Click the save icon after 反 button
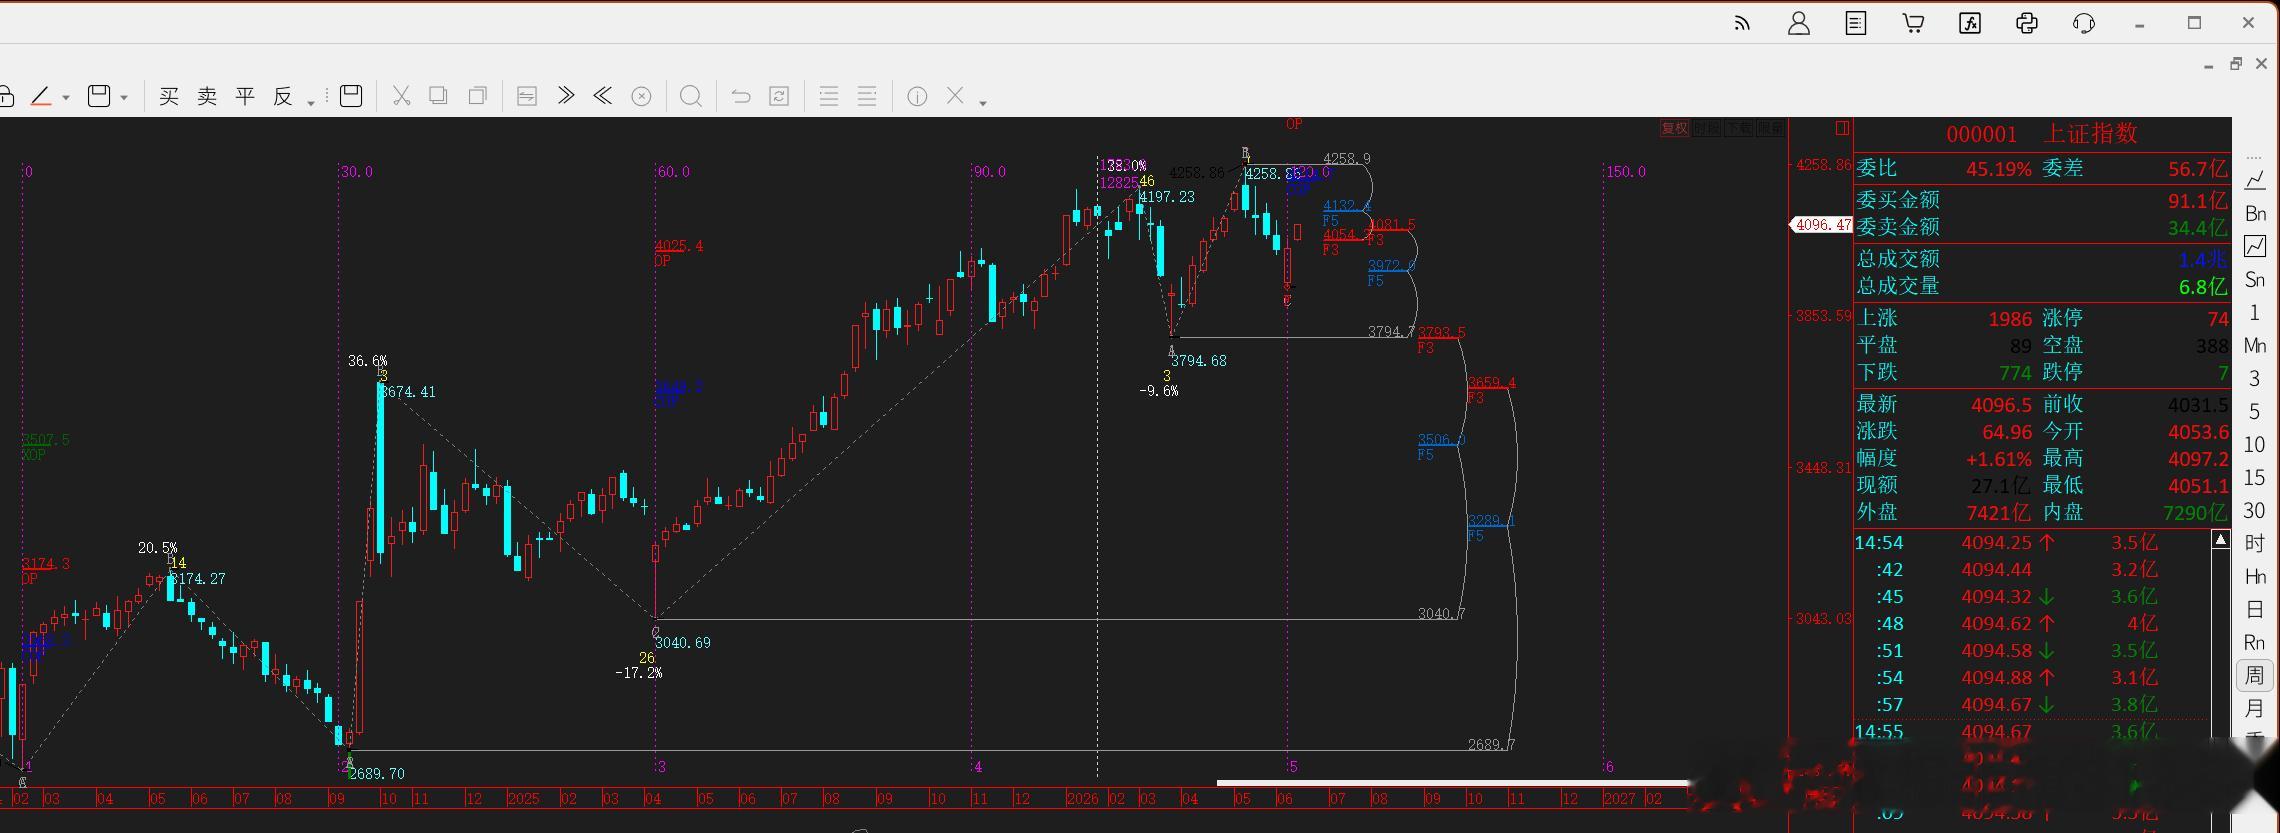 [x=351, y=96]
